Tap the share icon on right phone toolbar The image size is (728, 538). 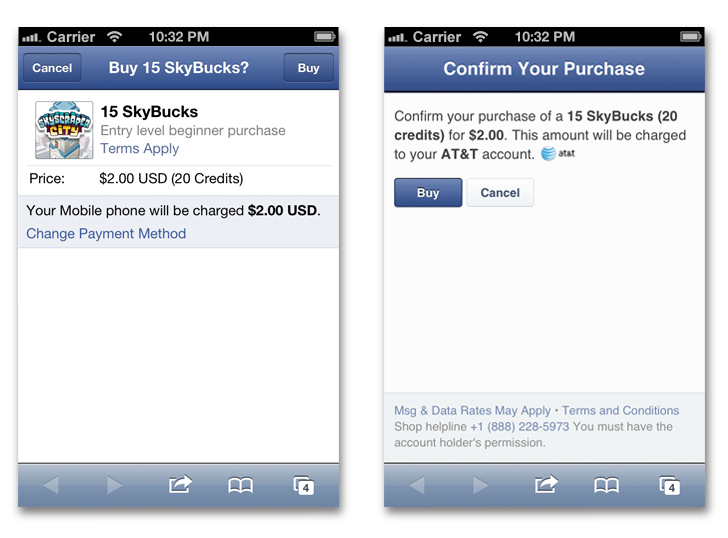point(545,485)
